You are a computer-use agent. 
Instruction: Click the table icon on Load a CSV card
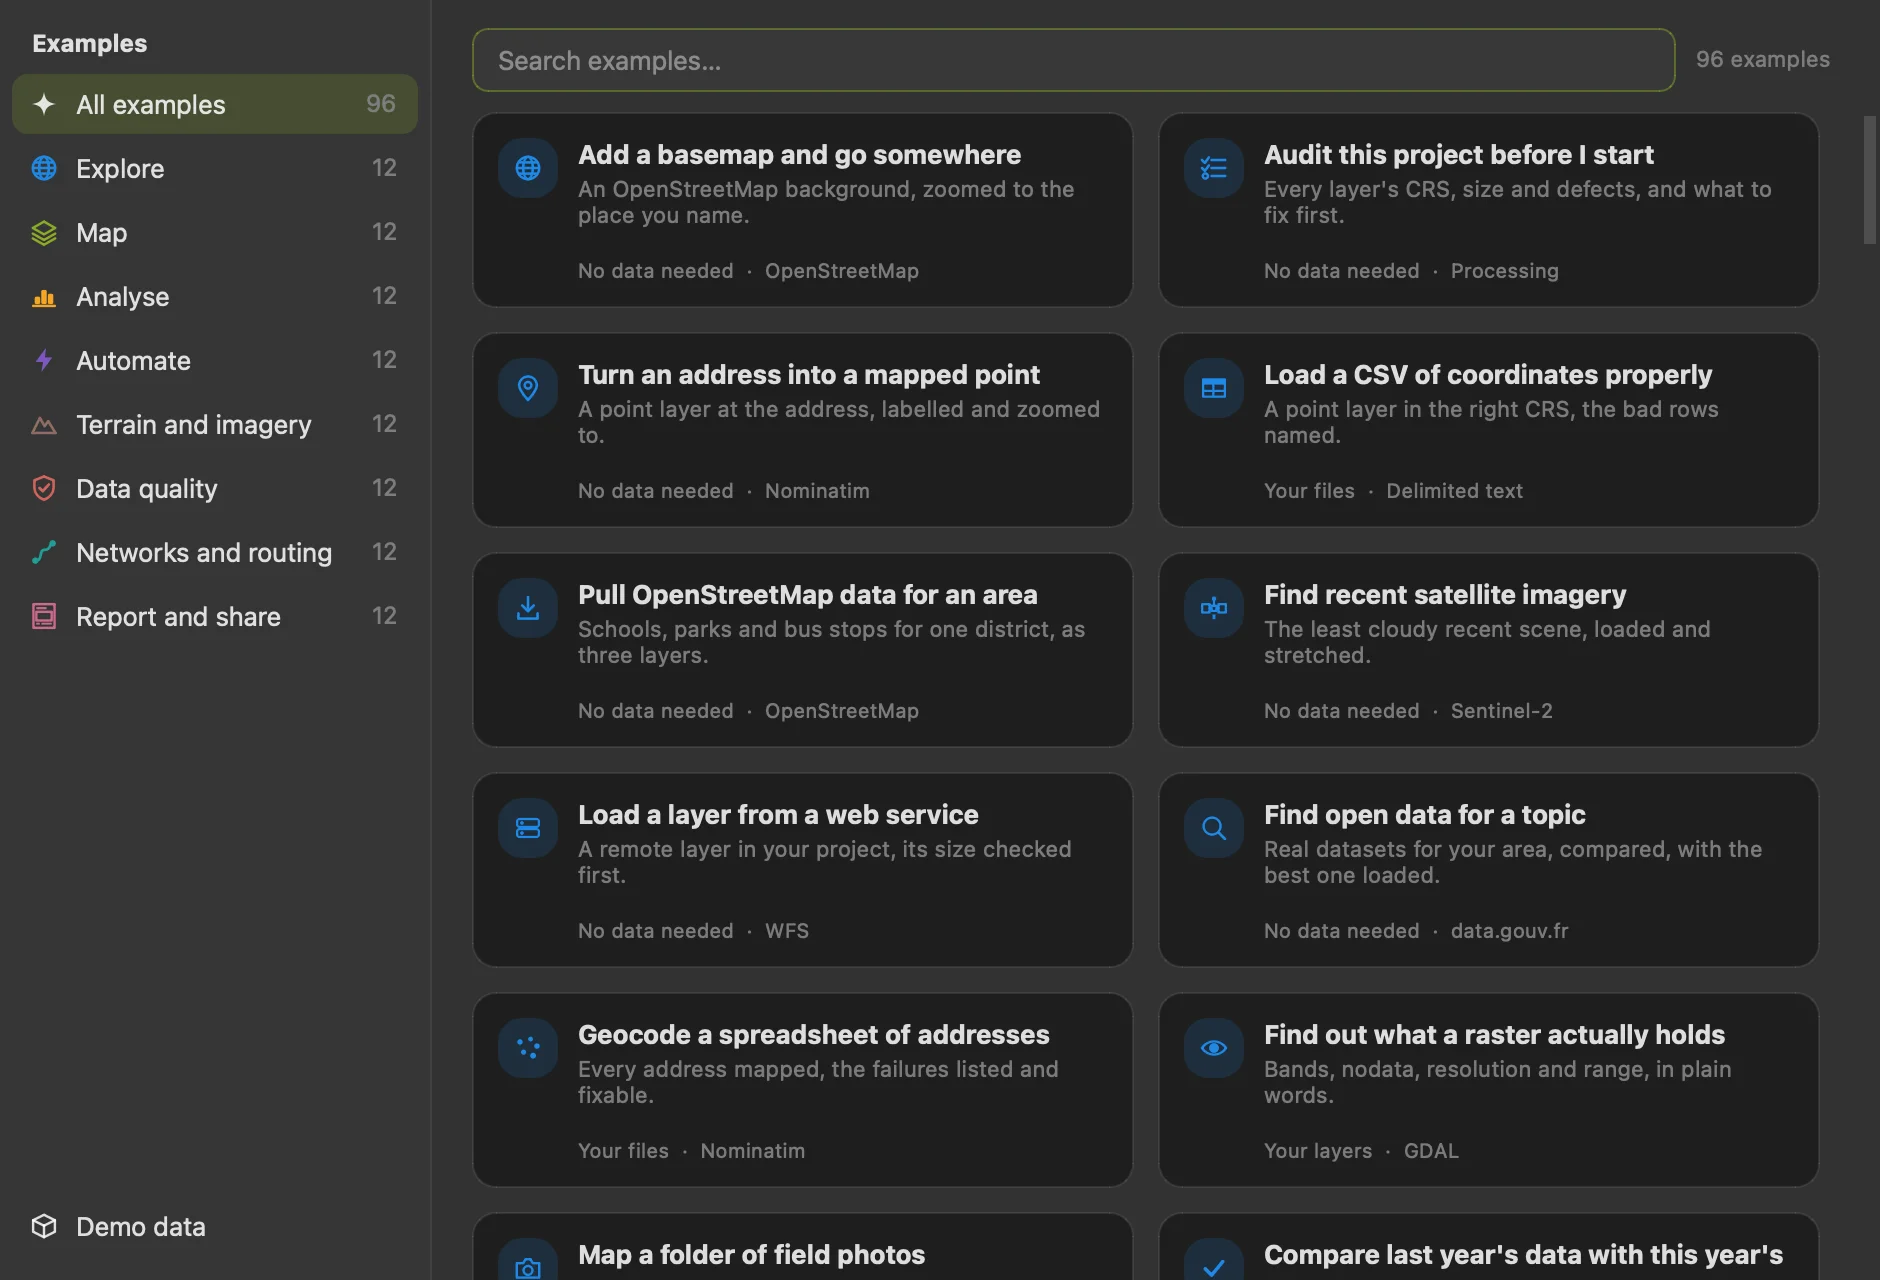point(1214,388)
